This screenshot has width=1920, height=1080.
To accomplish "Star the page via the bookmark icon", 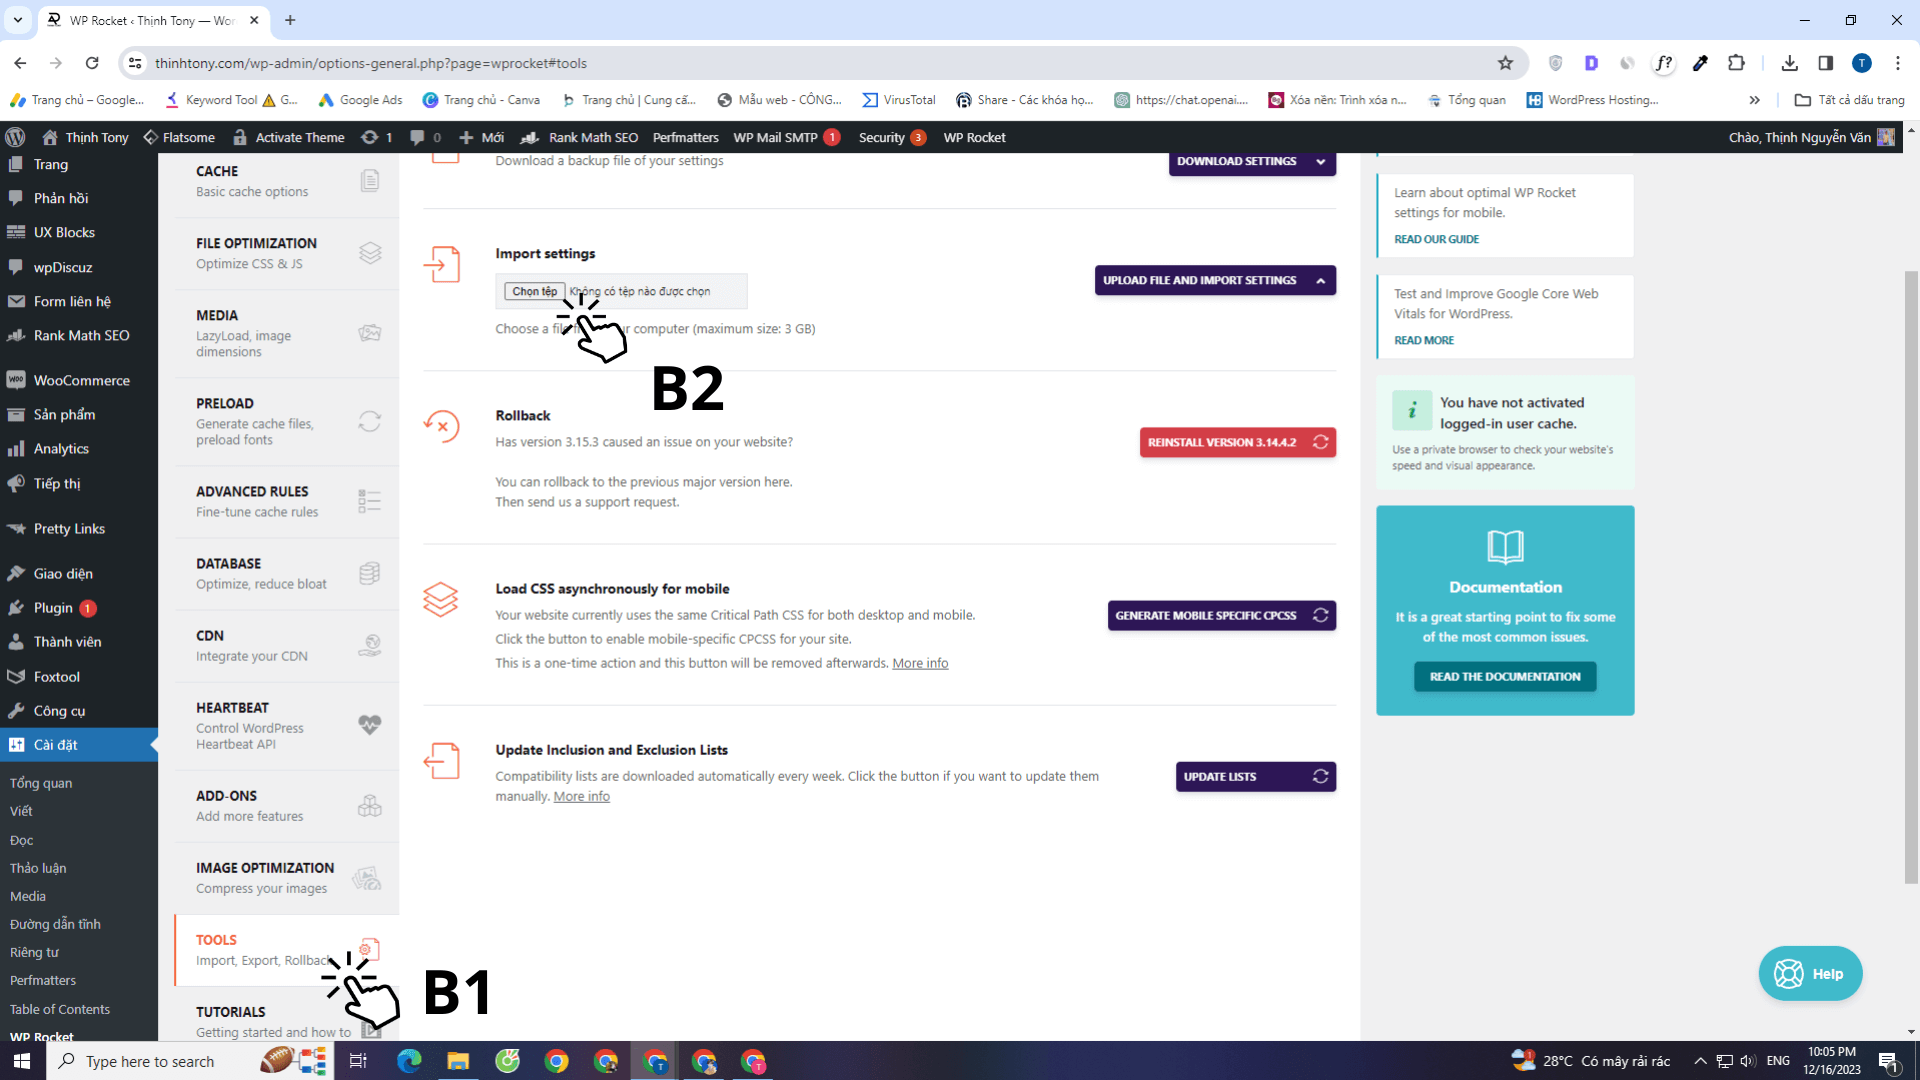I will [x=1506, y=63].
